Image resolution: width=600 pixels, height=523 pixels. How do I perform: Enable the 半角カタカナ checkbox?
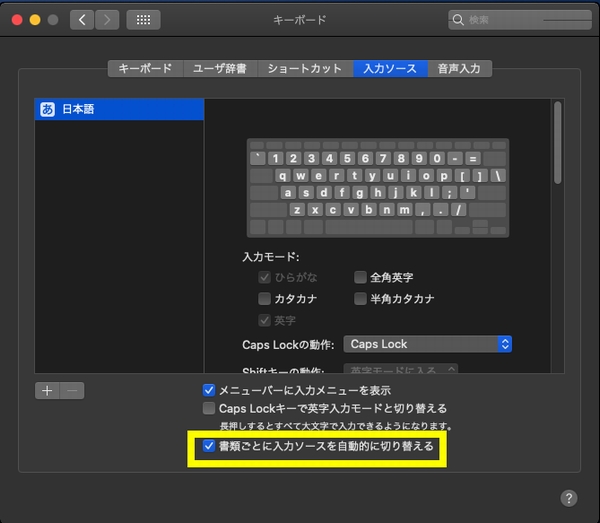(x=360, y=298)
